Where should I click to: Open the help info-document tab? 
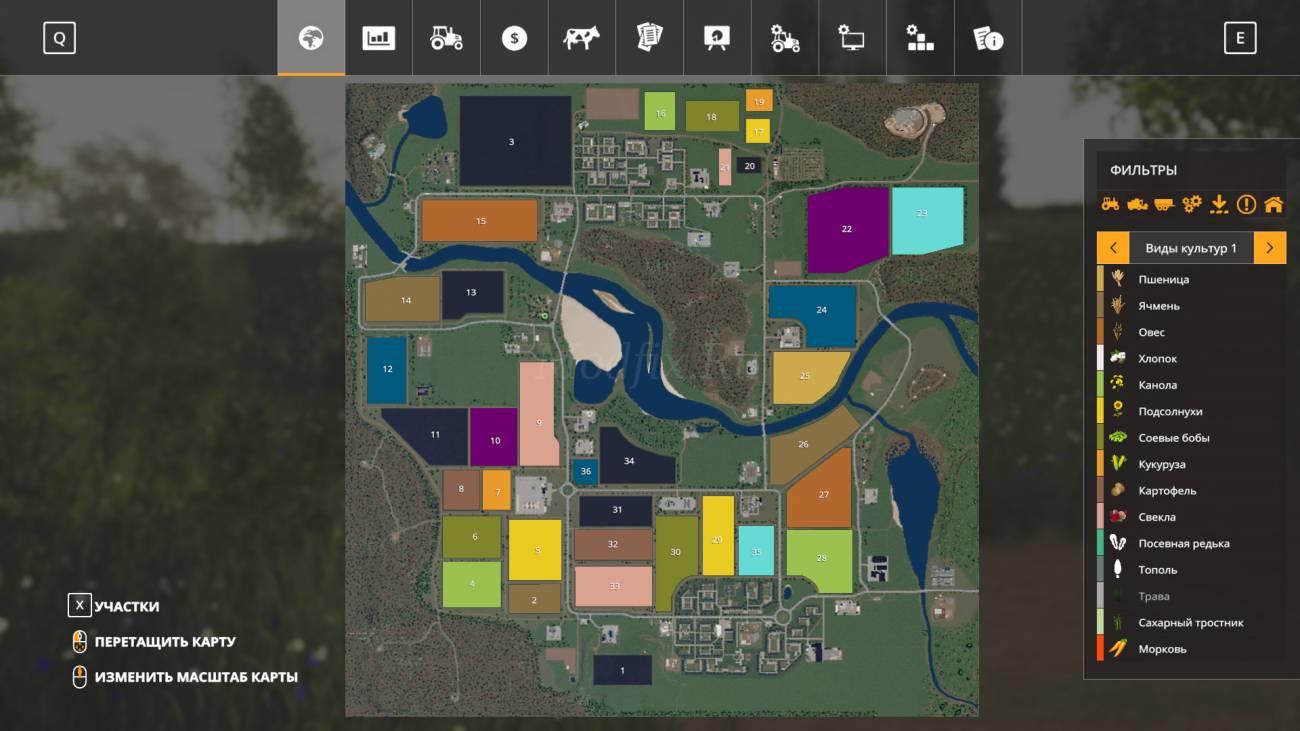pos(988,38)
